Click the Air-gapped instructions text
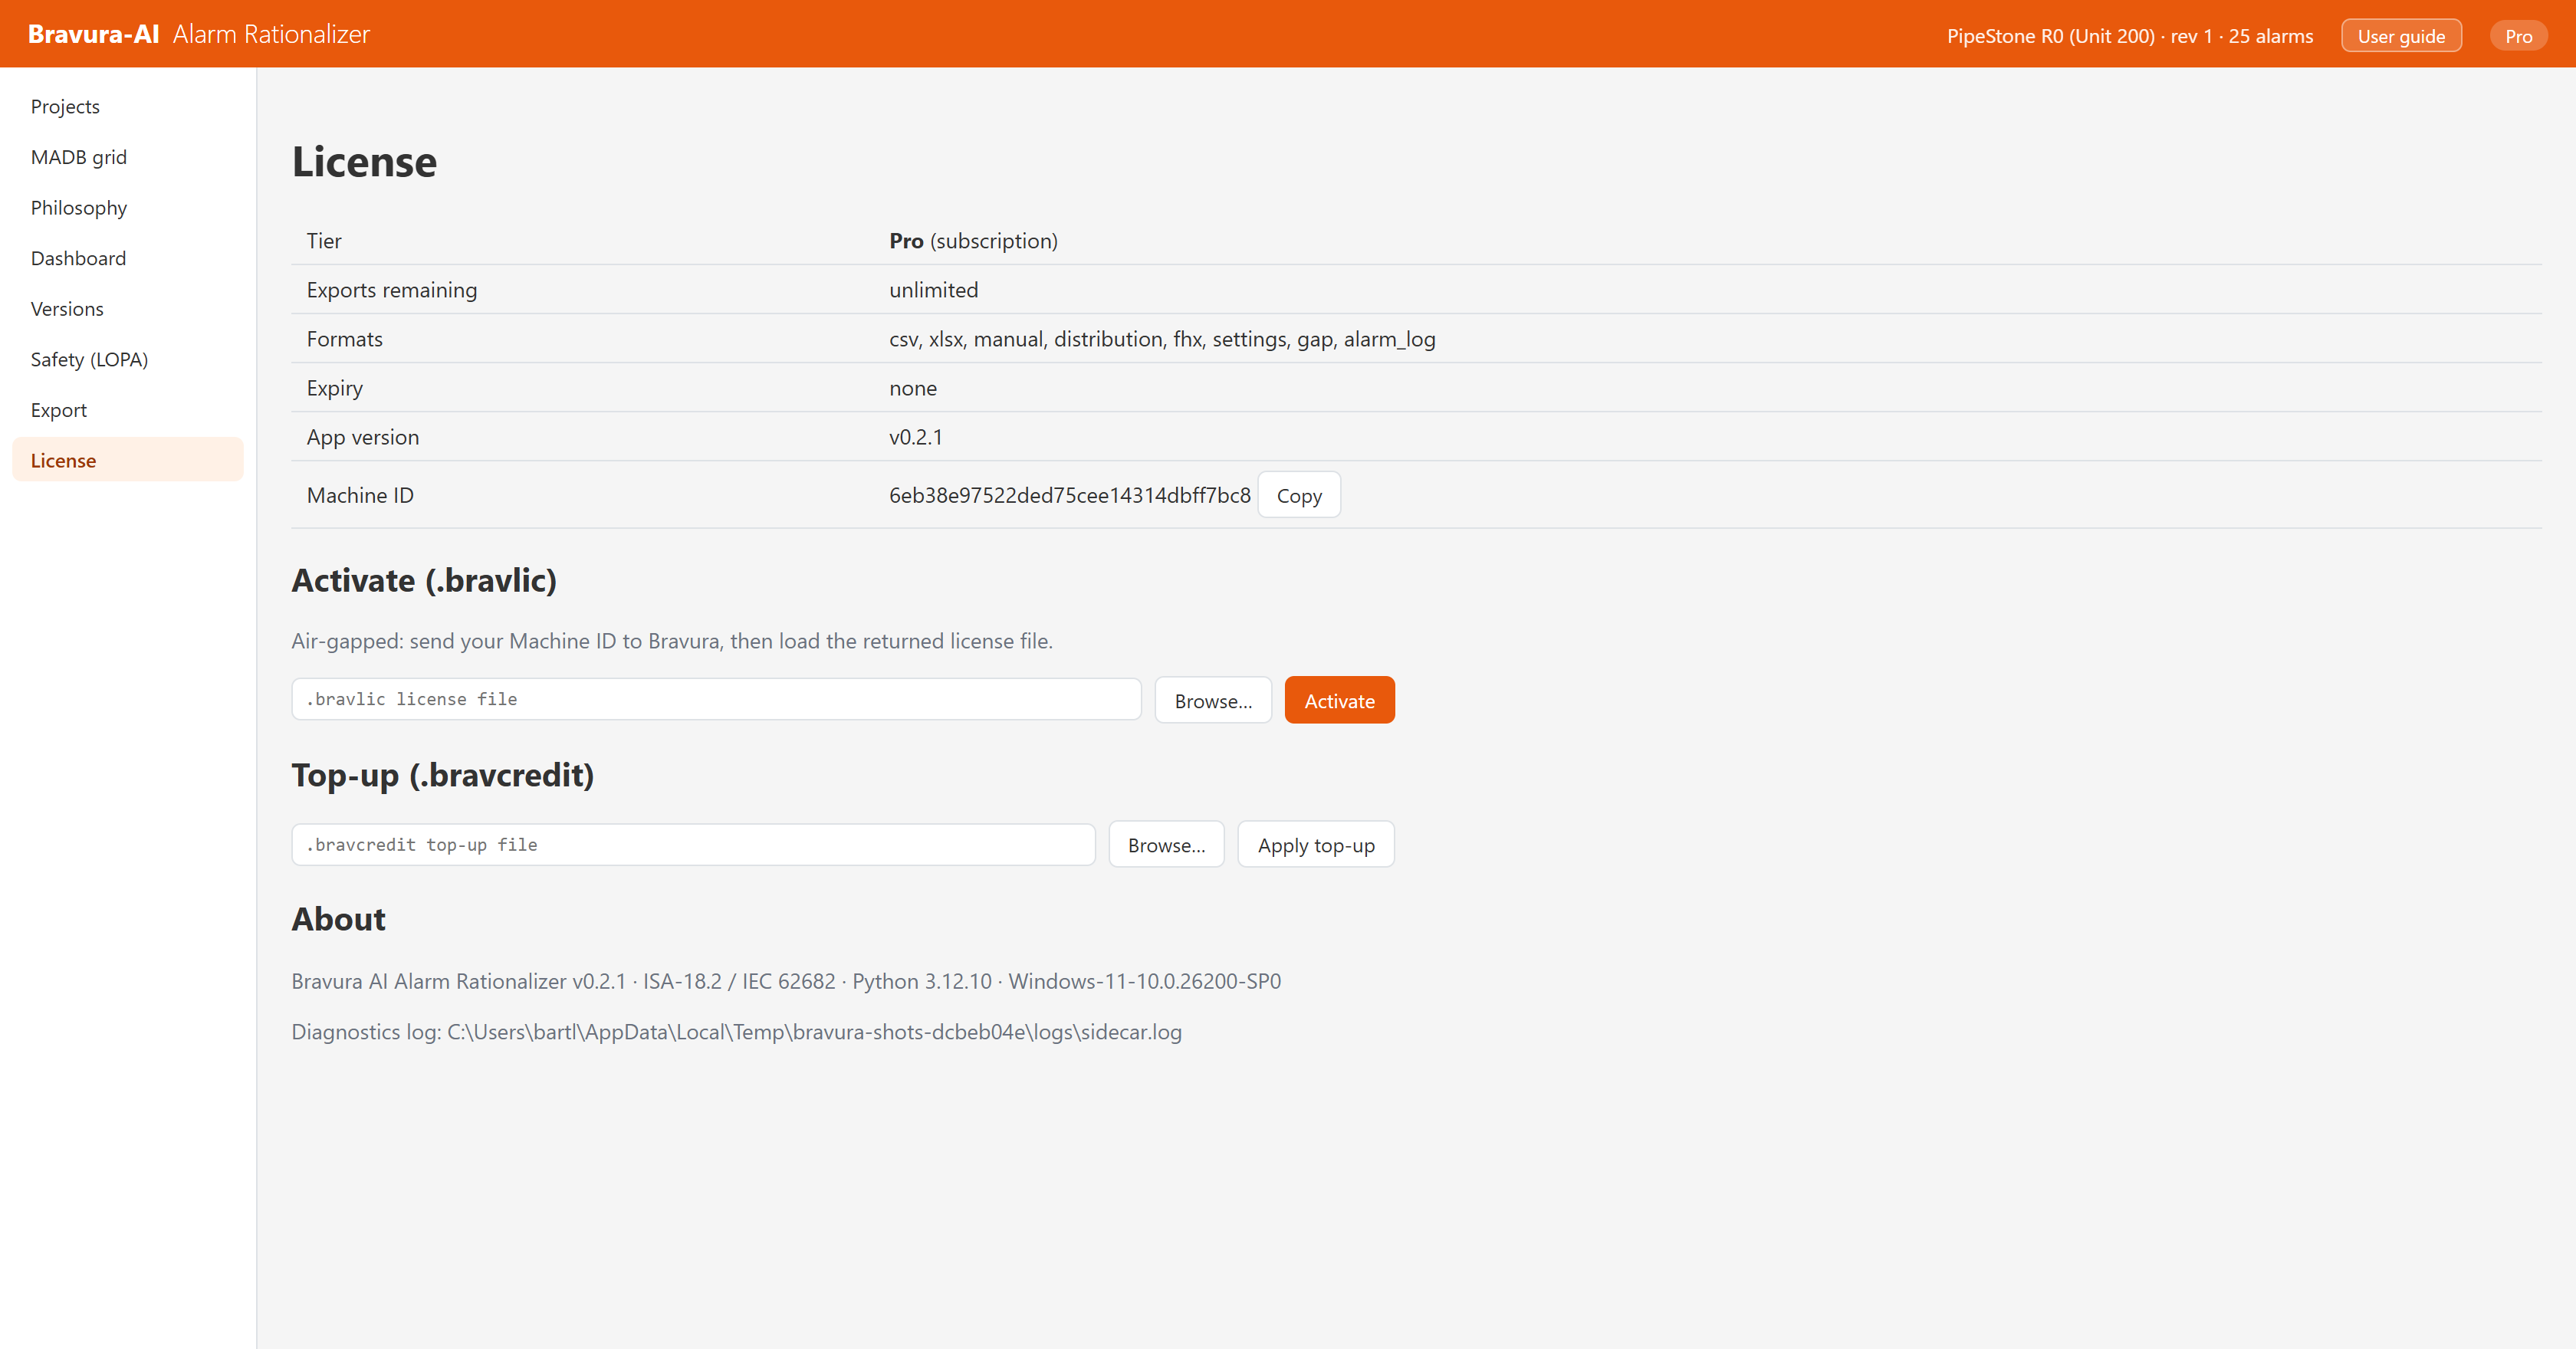This screenshot has width=2576, height=1349. click(671, 641)
